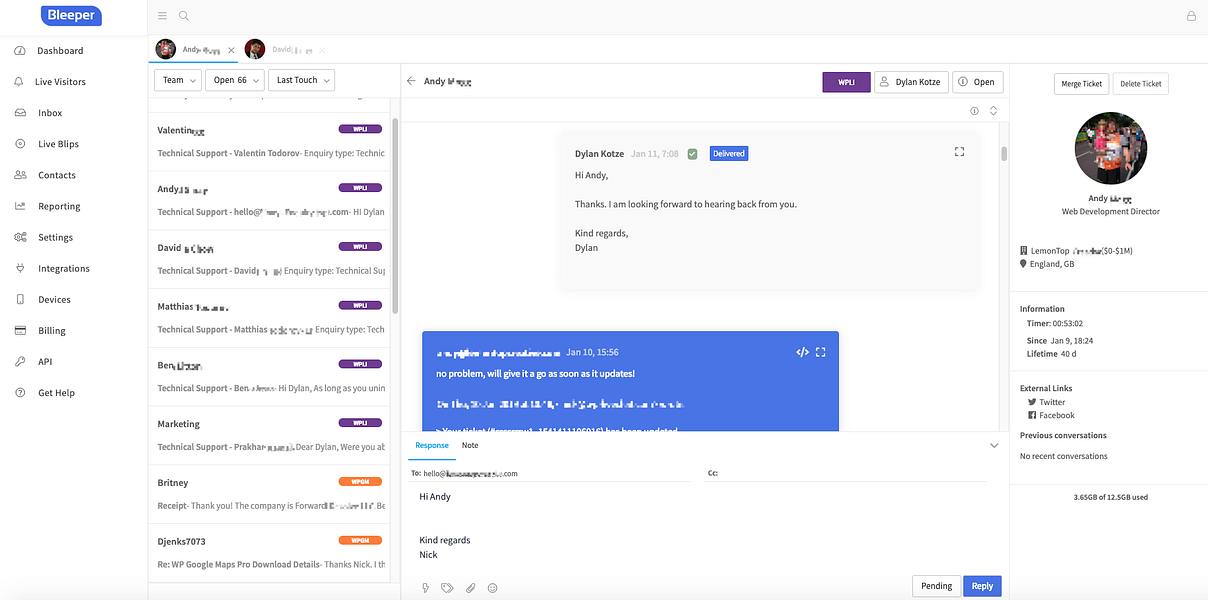The width and height of the screenshot is (1208, 600).
Task: Switch to the Response tab
Action: [432, 445]
